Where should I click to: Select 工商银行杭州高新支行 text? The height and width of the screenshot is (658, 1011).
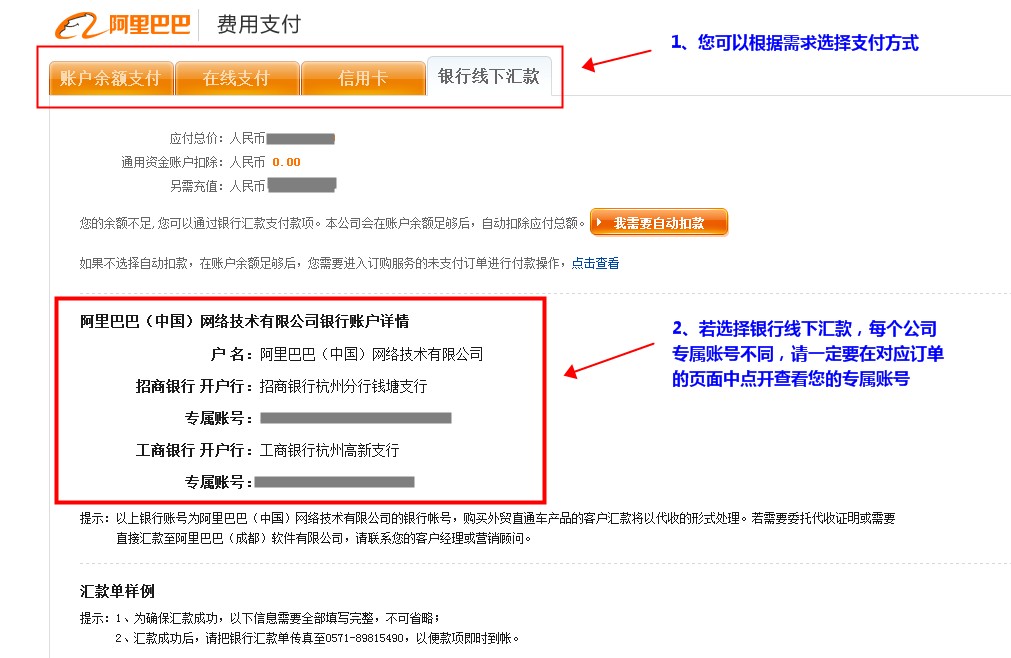[329, 450]
